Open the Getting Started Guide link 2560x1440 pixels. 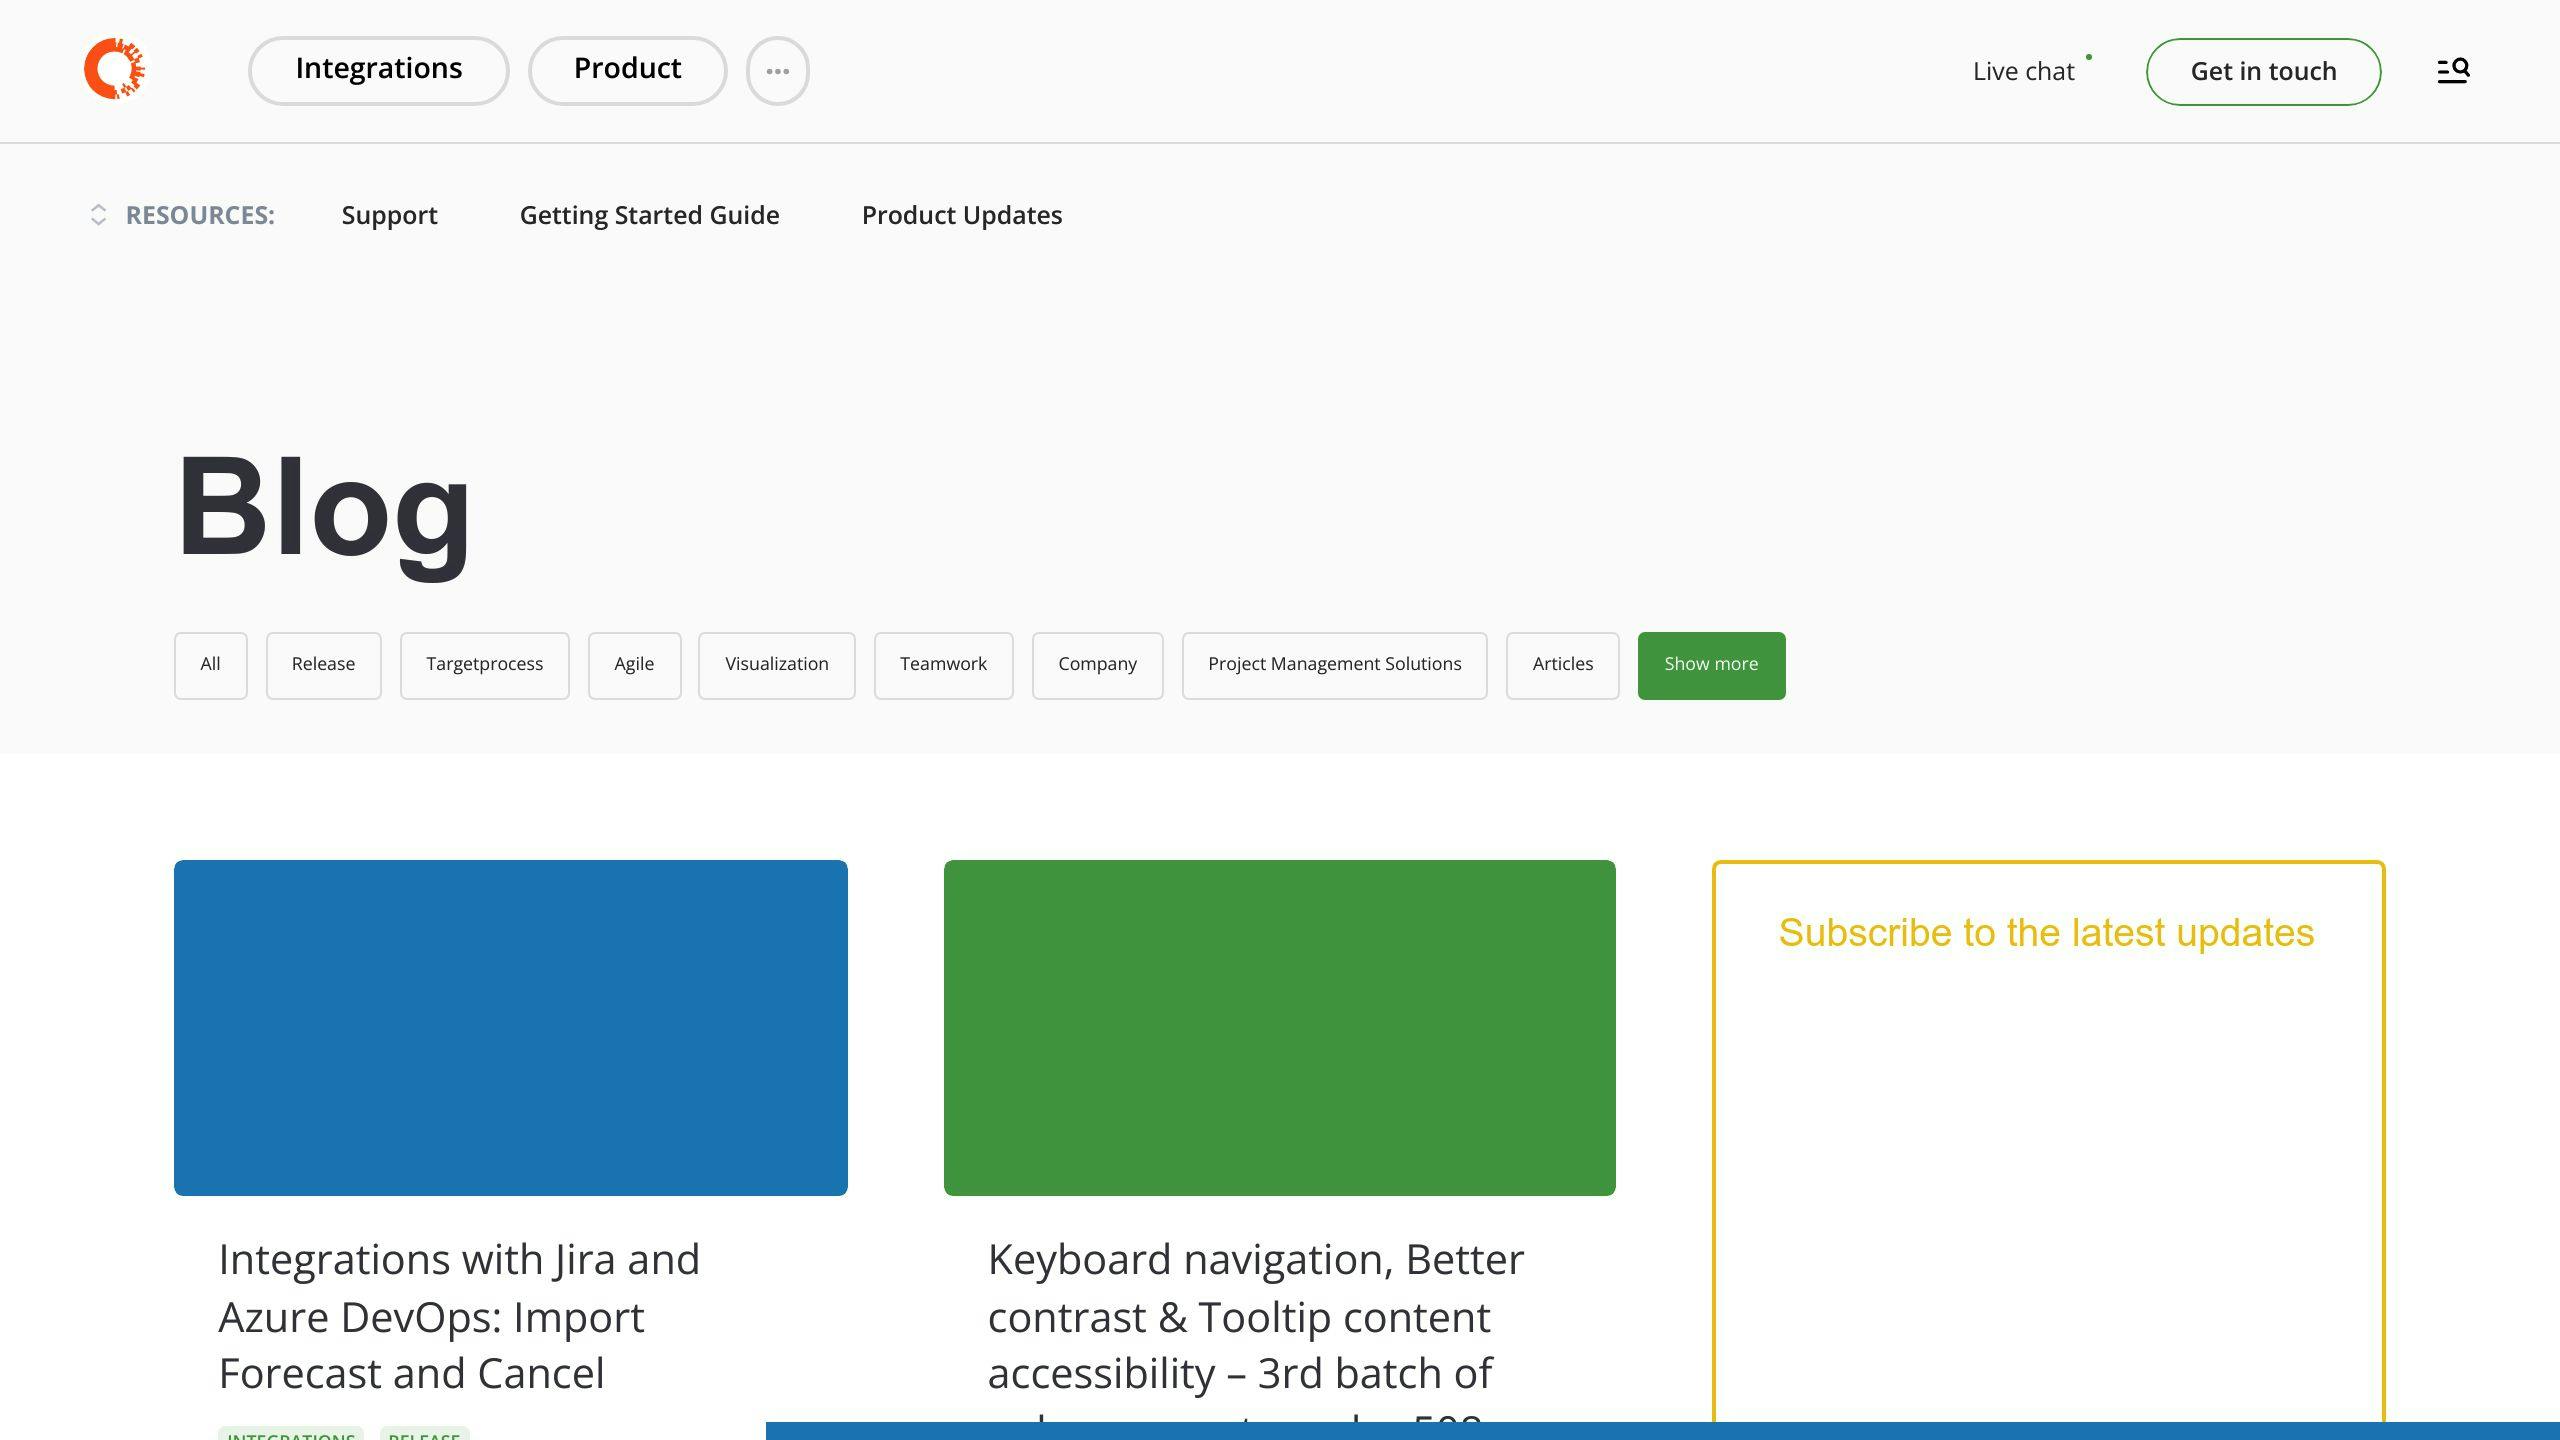point(649,215)
